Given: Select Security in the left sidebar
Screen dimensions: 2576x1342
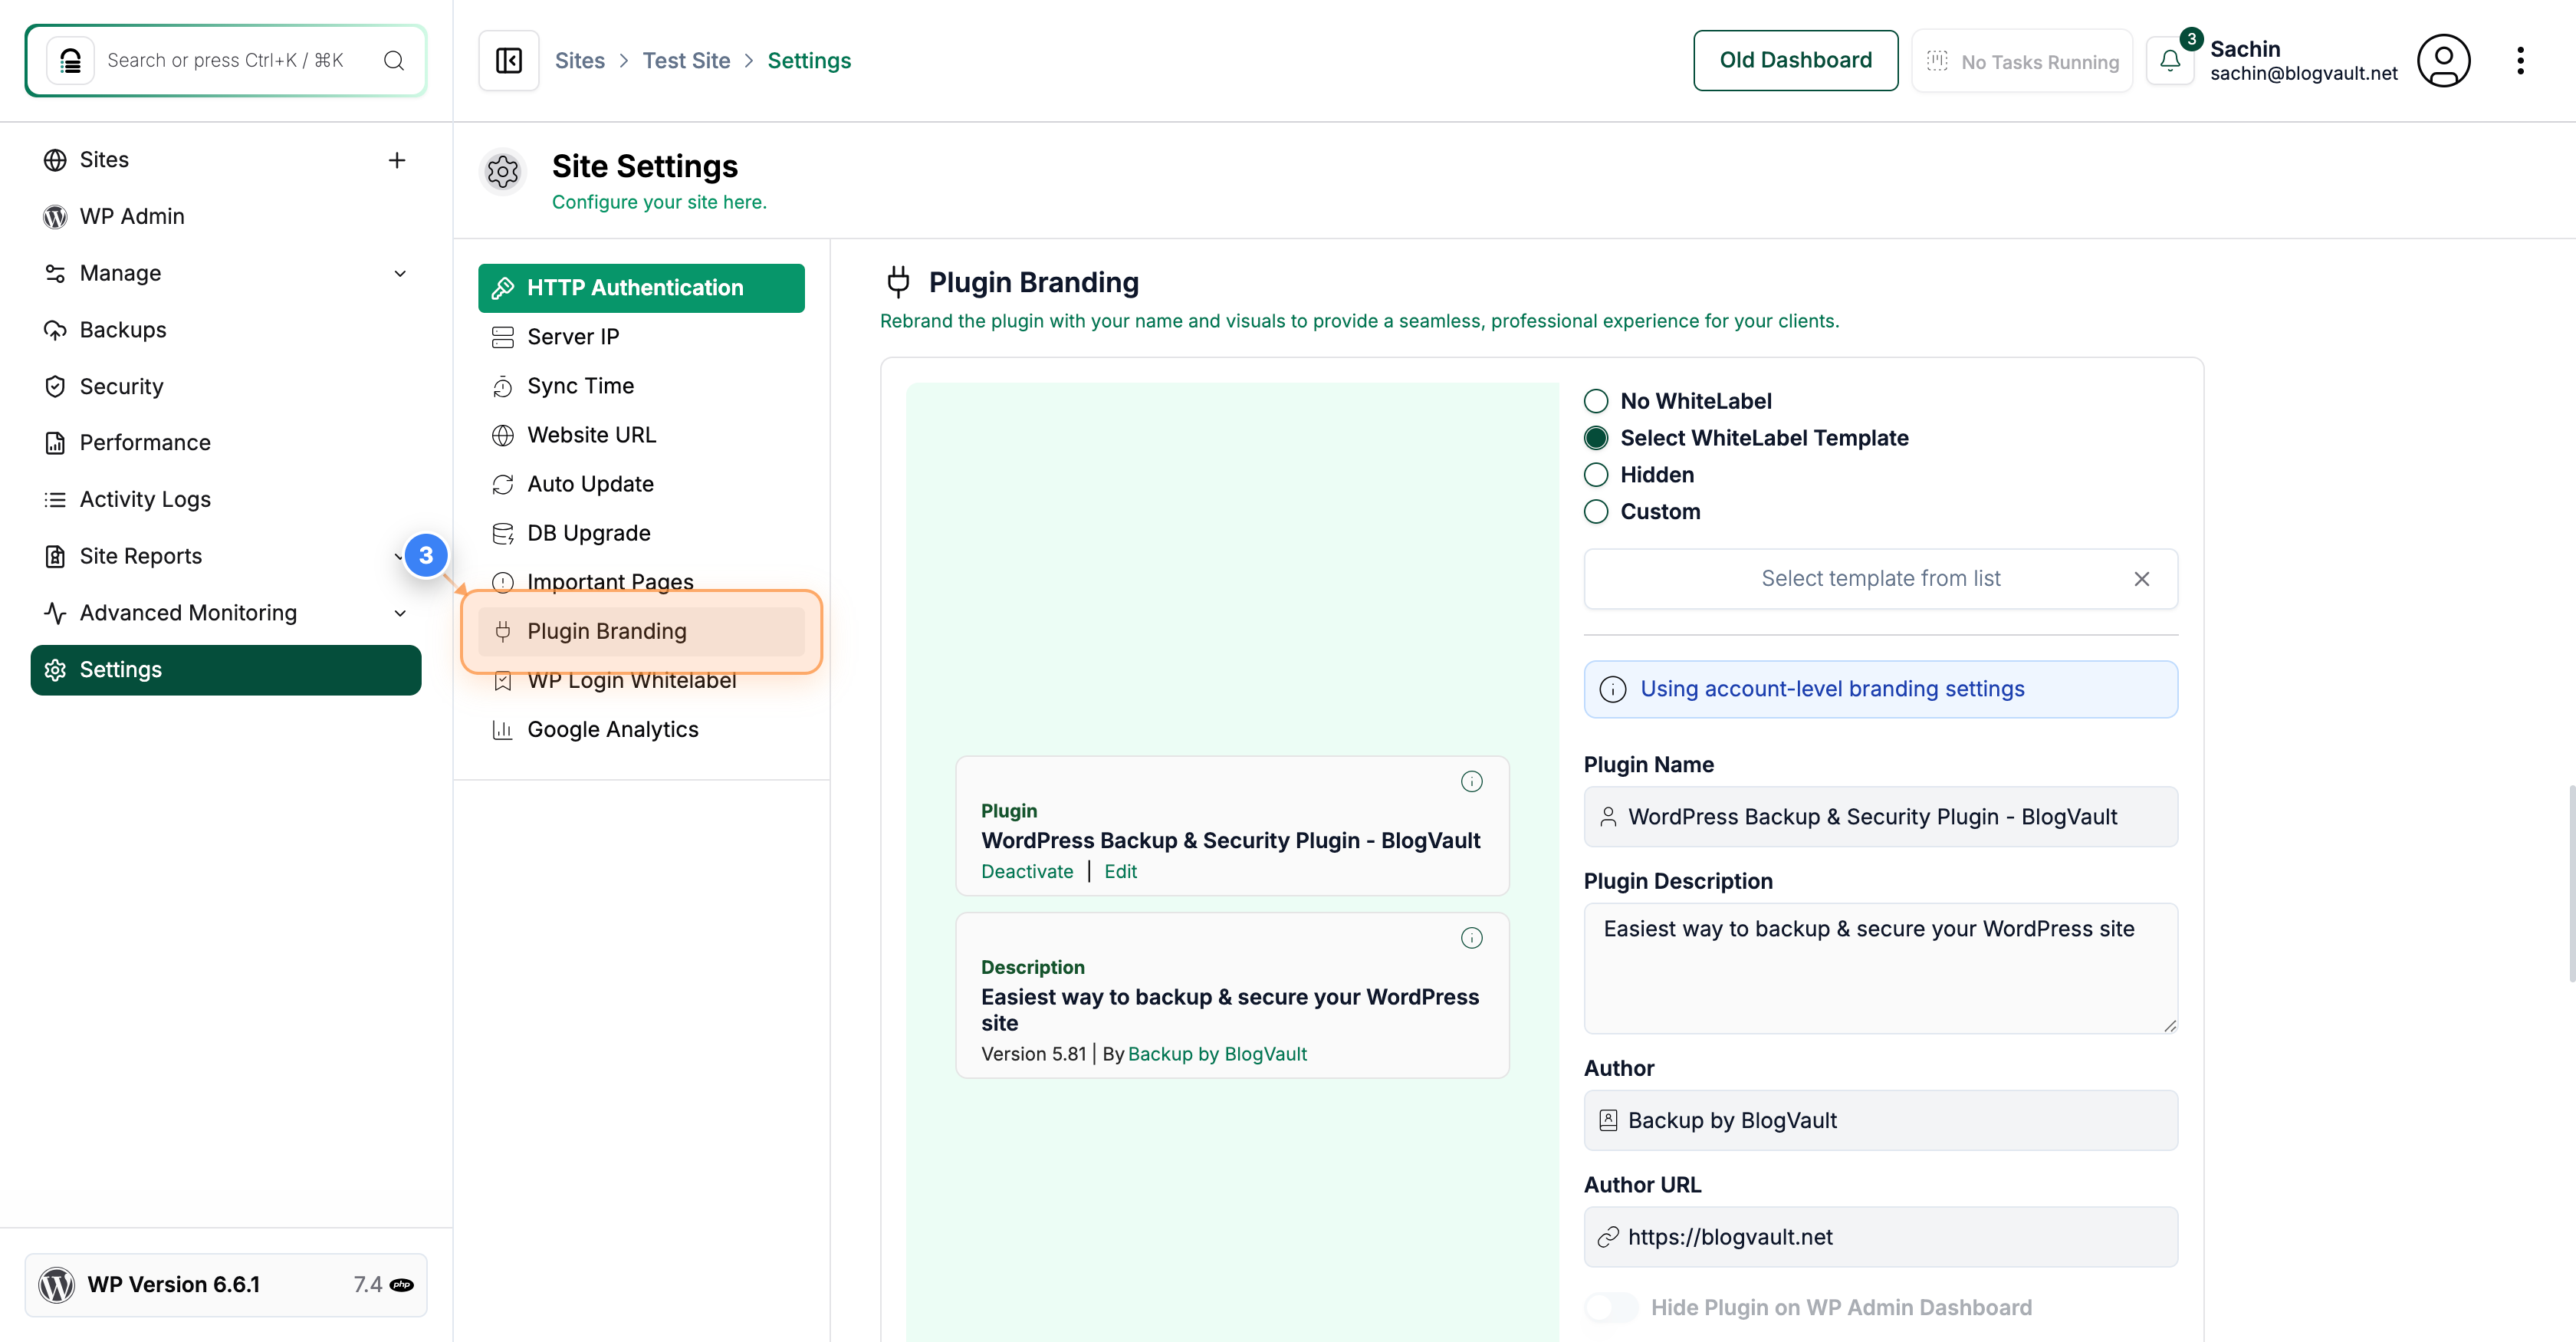Looking at the screenshot, I should [x=121, y=386].
